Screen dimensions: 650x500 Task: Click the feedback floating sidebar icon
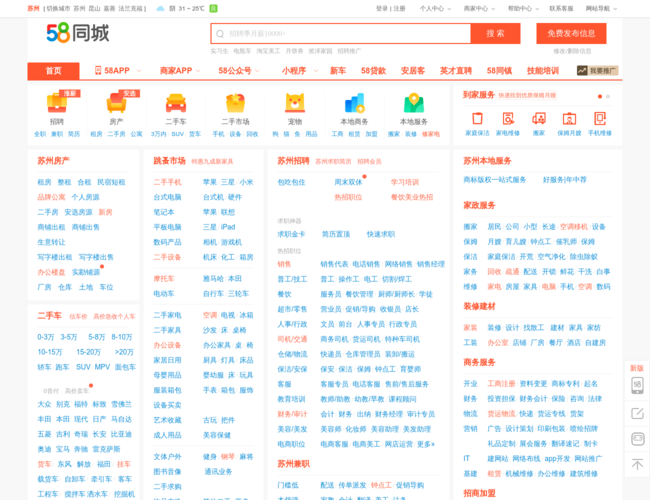637,438
